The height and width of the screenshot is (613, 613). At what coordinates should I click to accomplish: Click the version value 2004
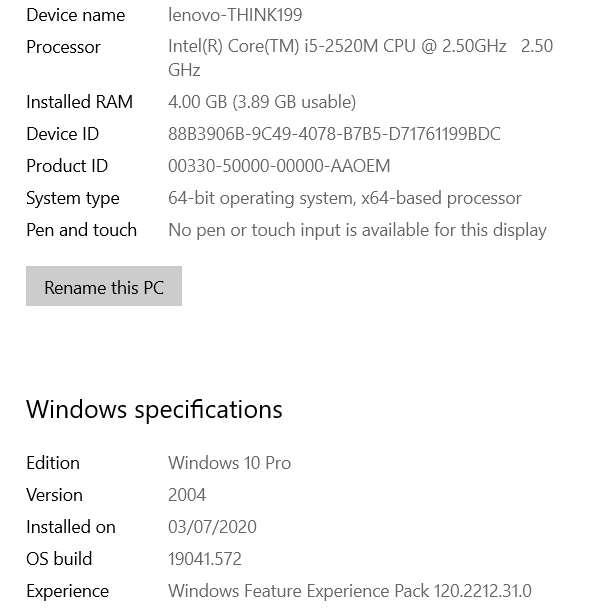(187, 495)
